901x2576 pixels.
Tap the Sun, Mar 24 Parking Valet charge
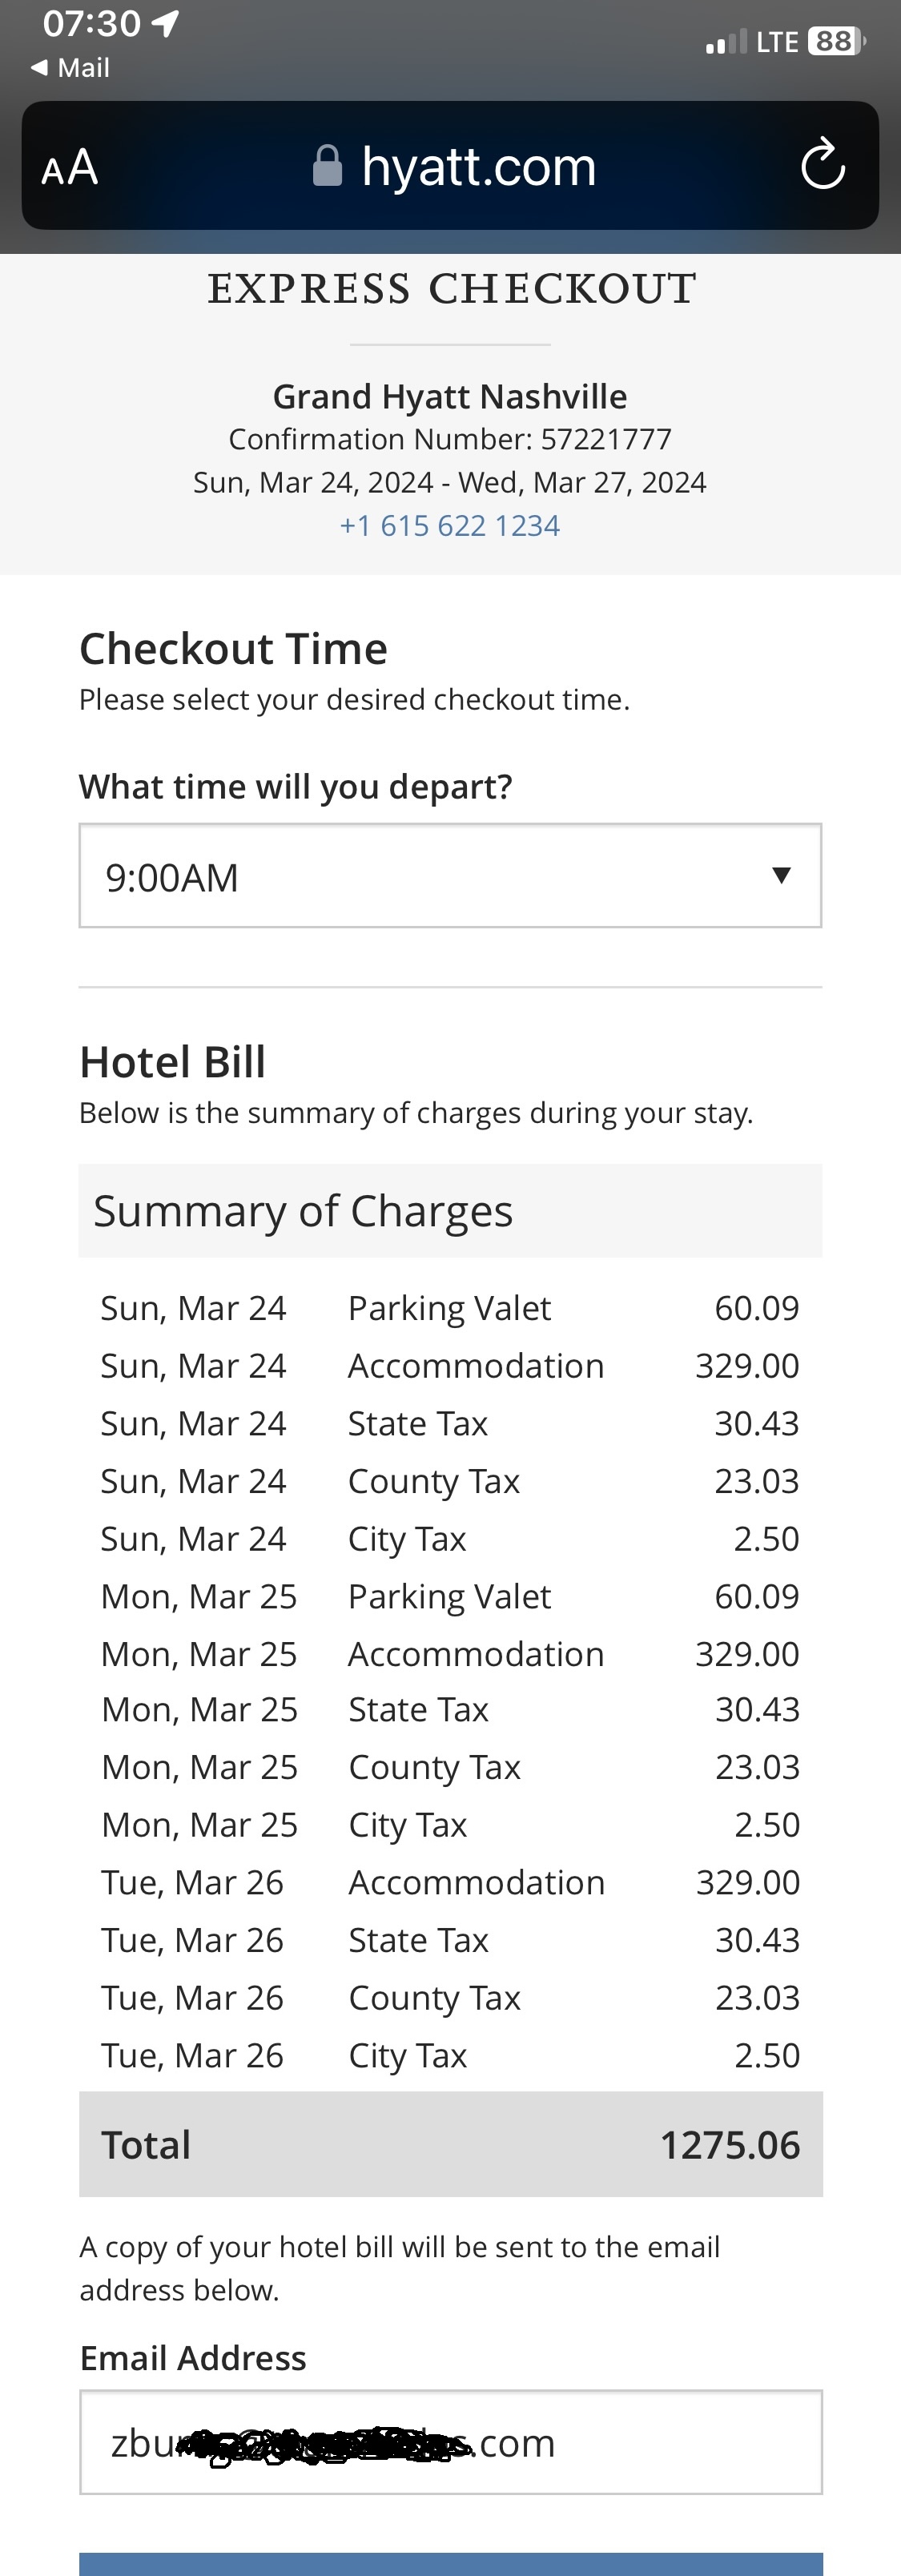click(x=450, y=1308)
